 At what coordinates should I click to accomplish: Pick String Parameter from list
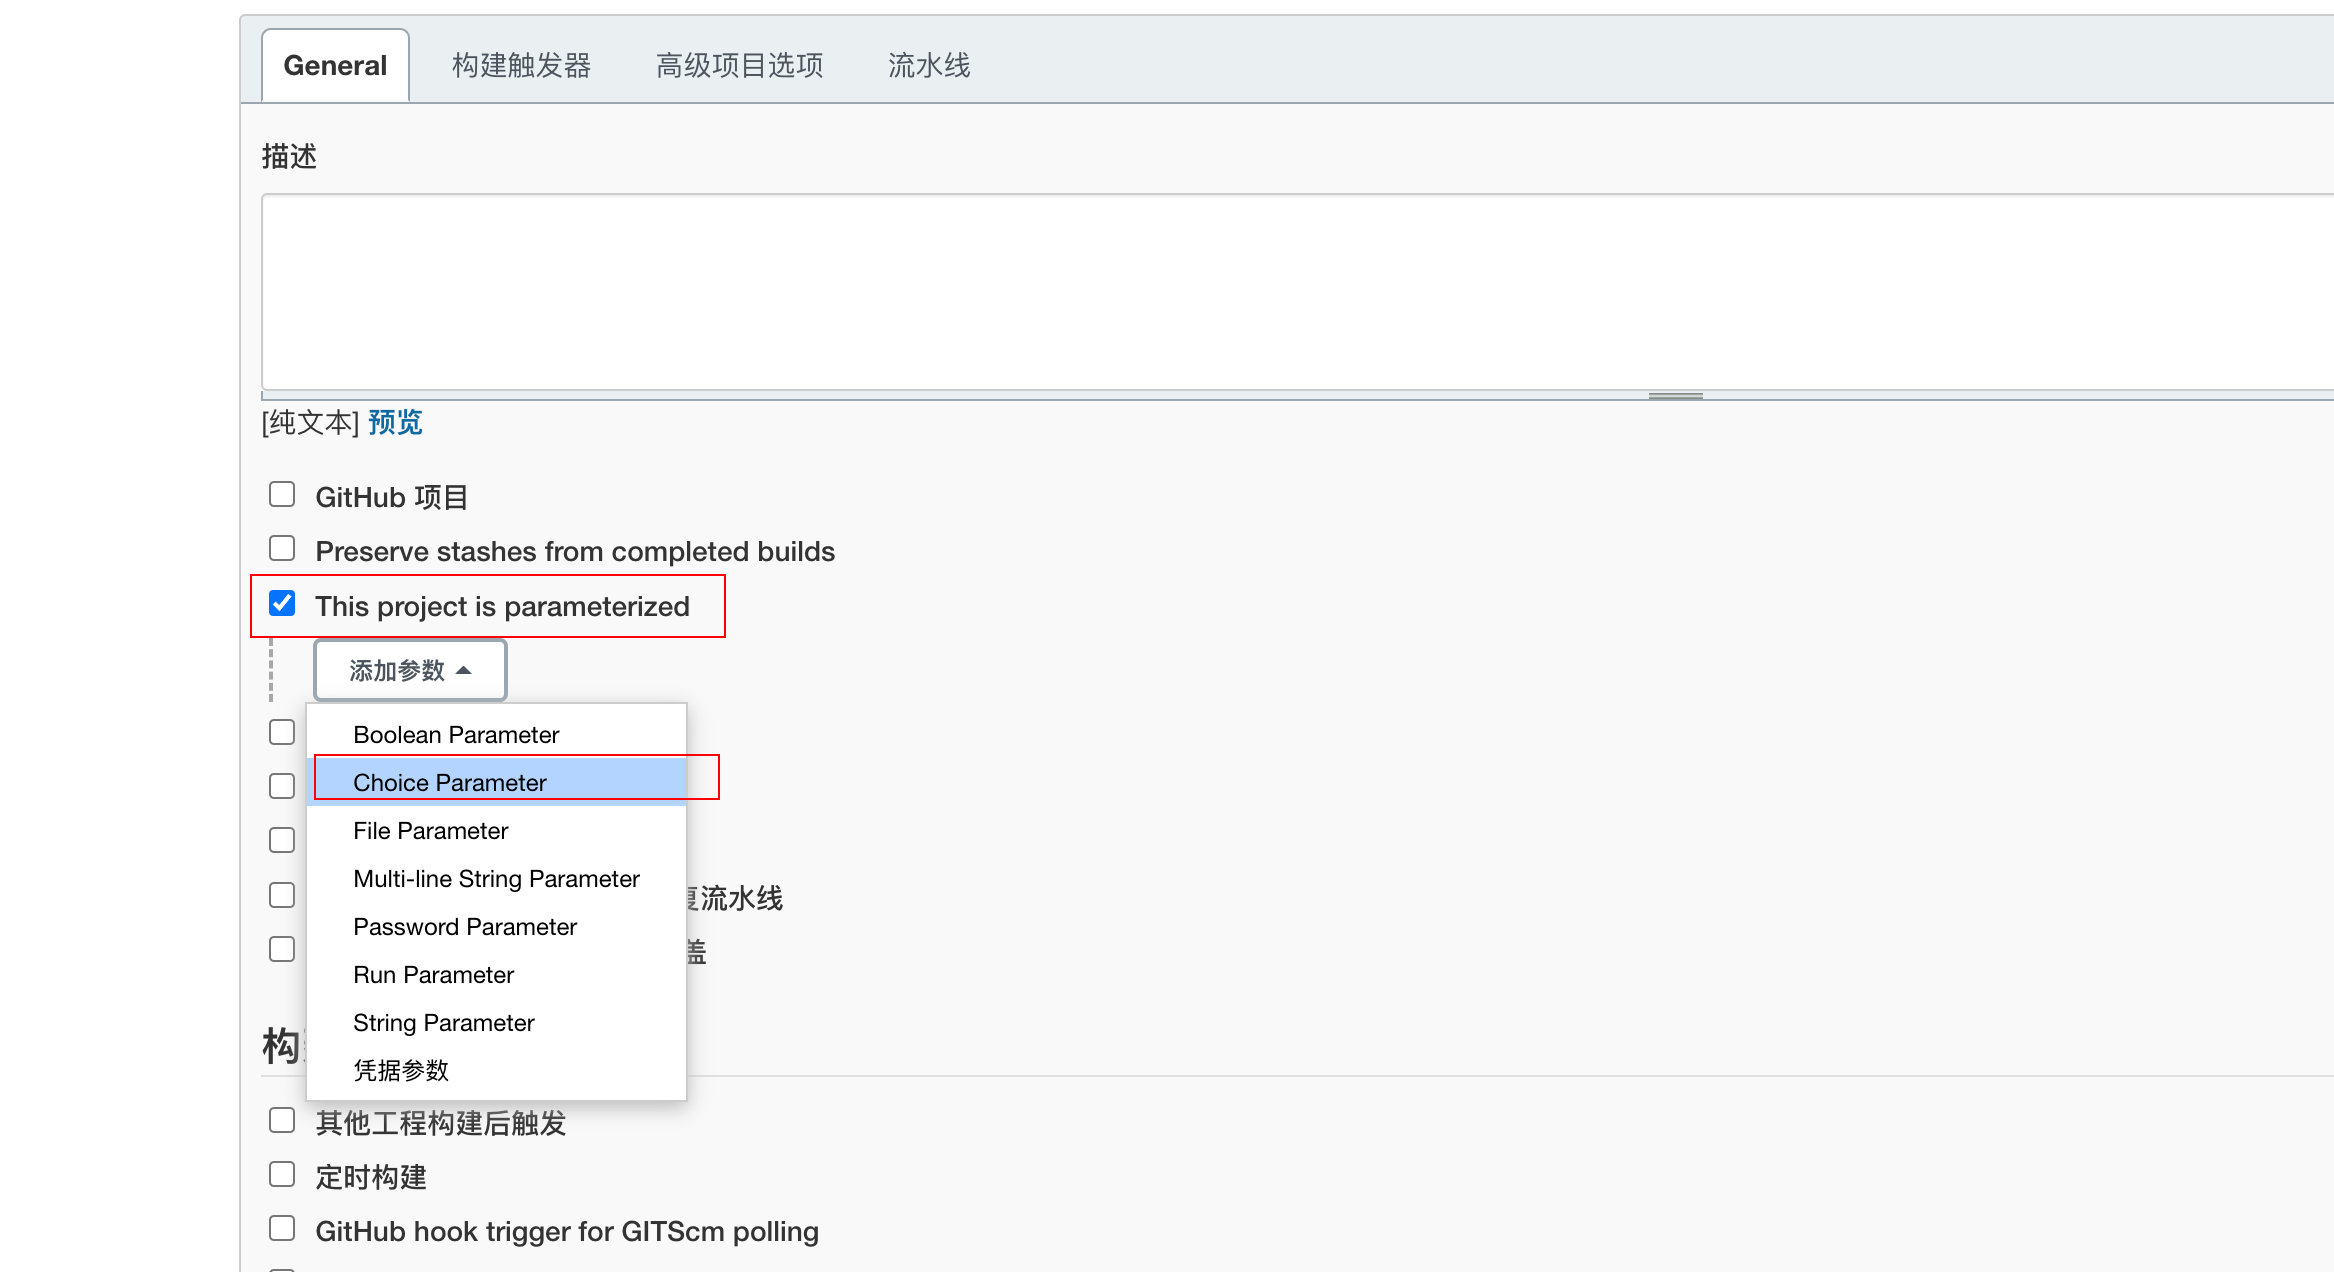(x=443, y=1023)
